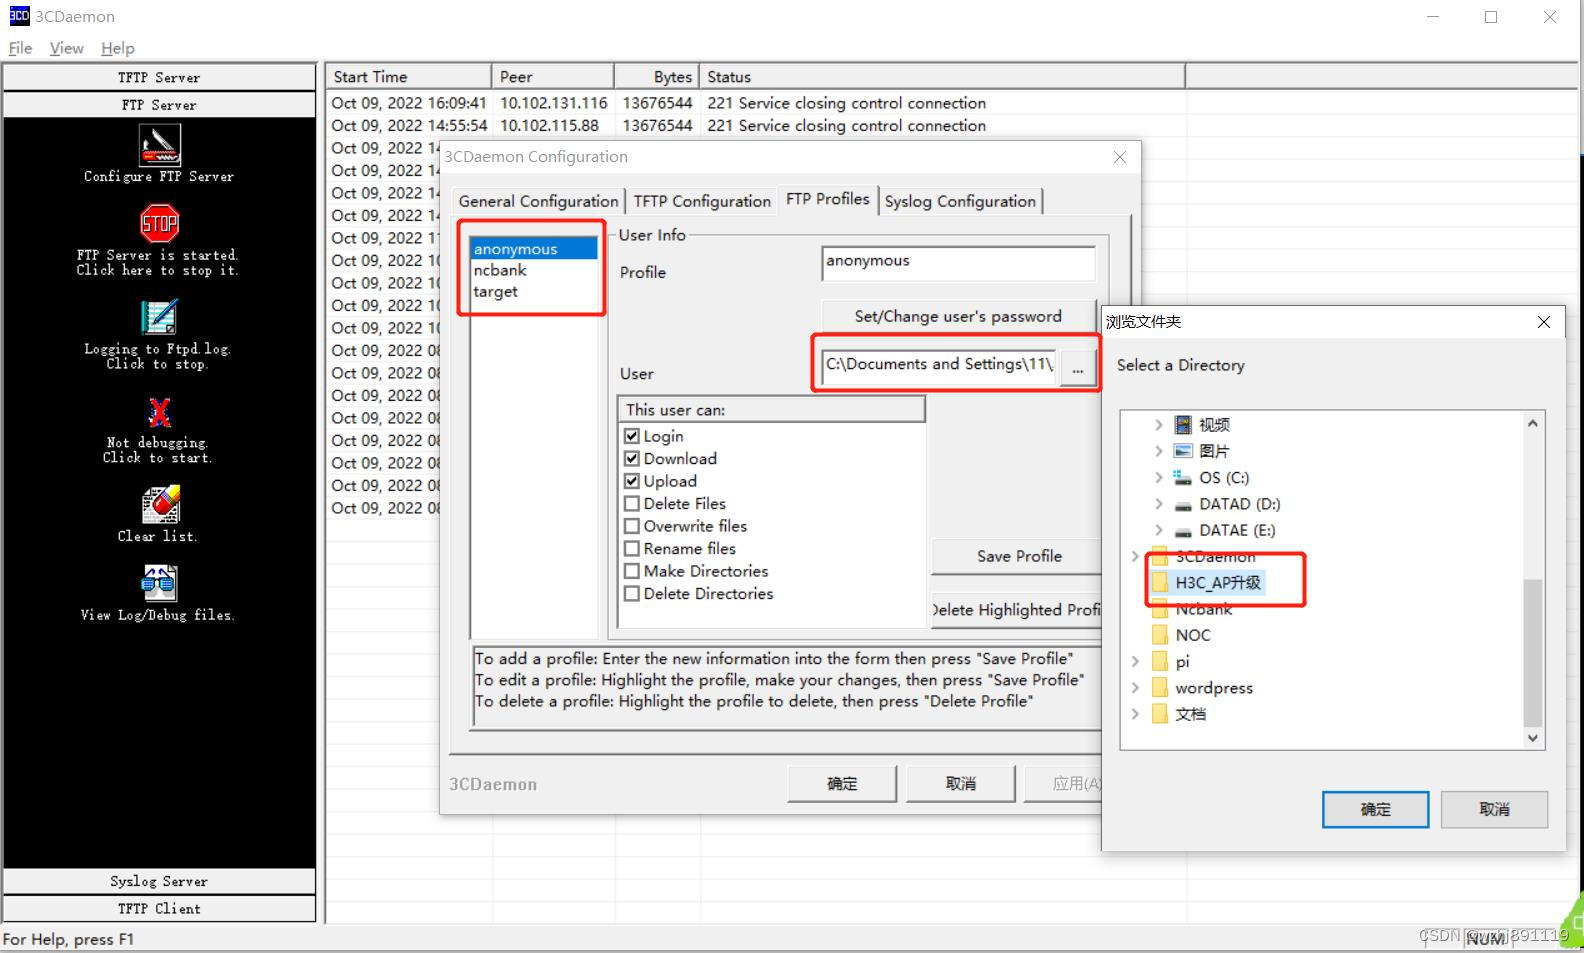
Task: Open the View menu
Action: coord(66,48)
